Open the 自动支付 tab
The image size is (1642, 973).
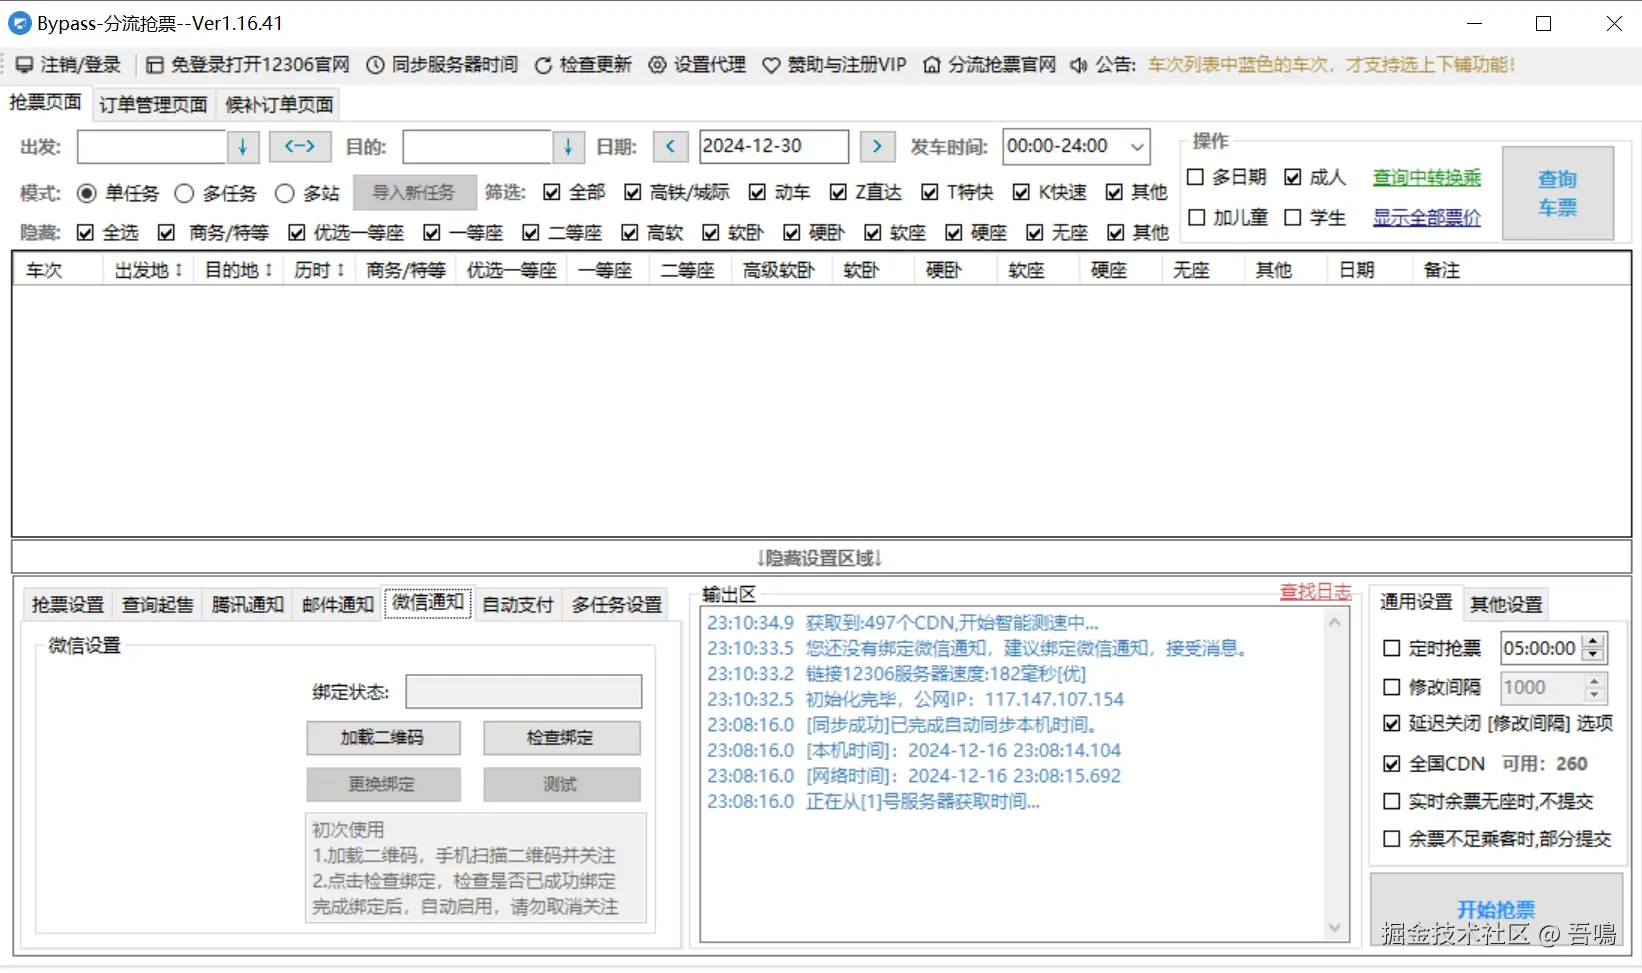coord(518,605)
